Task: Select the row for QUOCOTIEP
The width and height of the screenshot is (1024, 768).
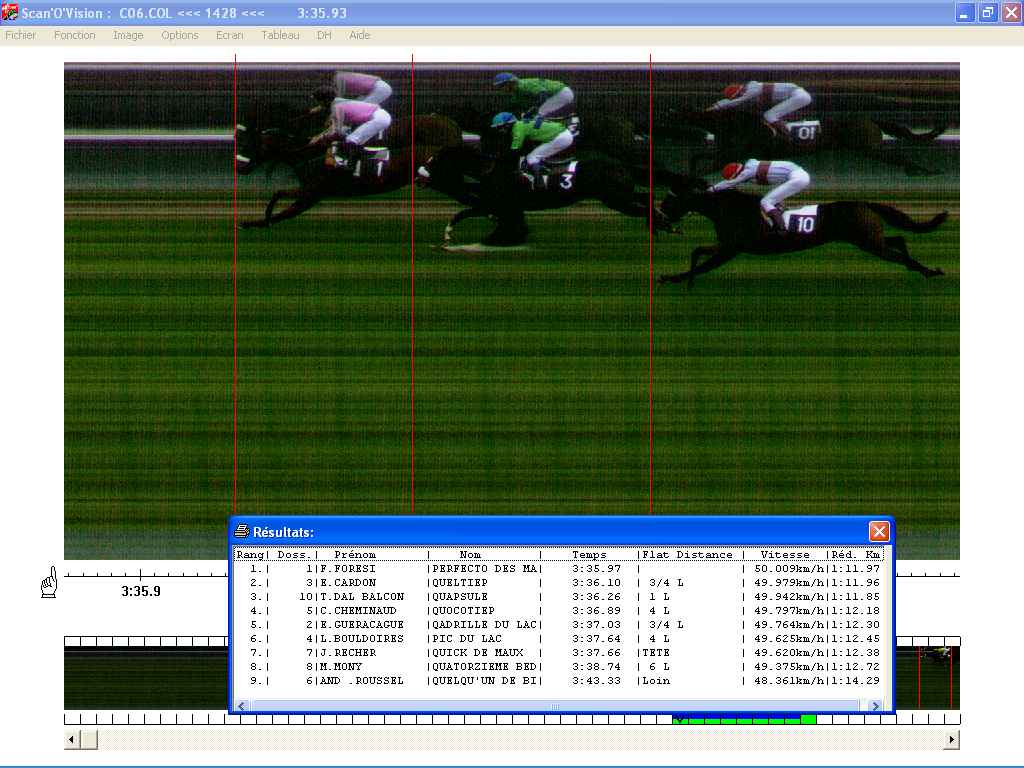Action: [558, 611]
